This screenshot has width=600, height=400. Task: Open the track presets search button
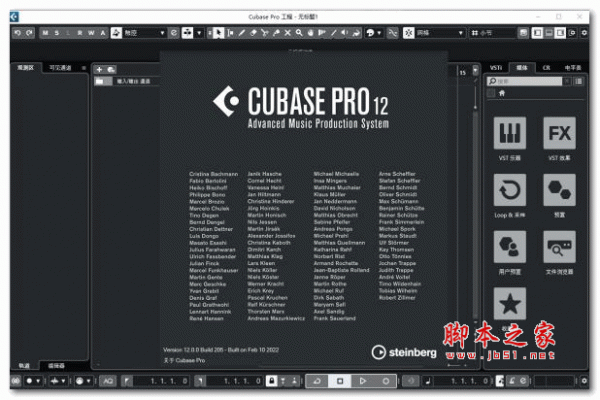pos(111,69)
